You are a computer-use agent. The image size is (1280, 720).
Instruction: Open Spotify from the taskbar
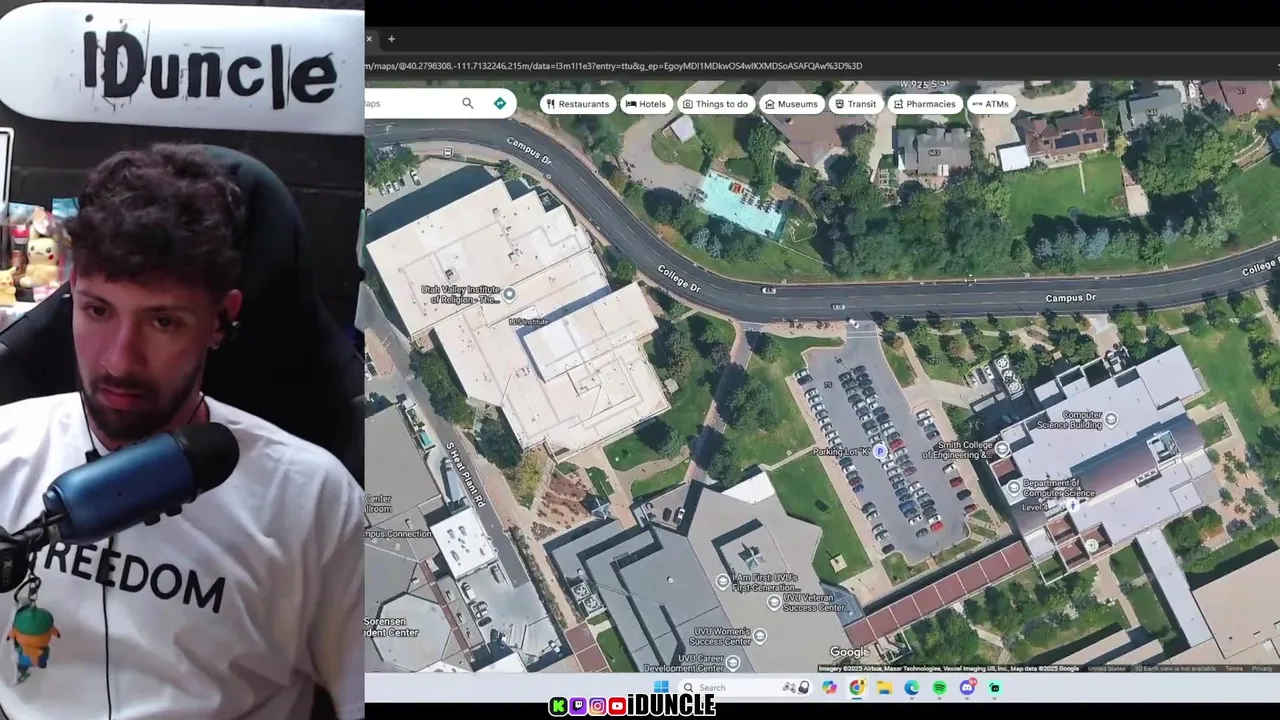pyautogui.click(x=939, y=687)
